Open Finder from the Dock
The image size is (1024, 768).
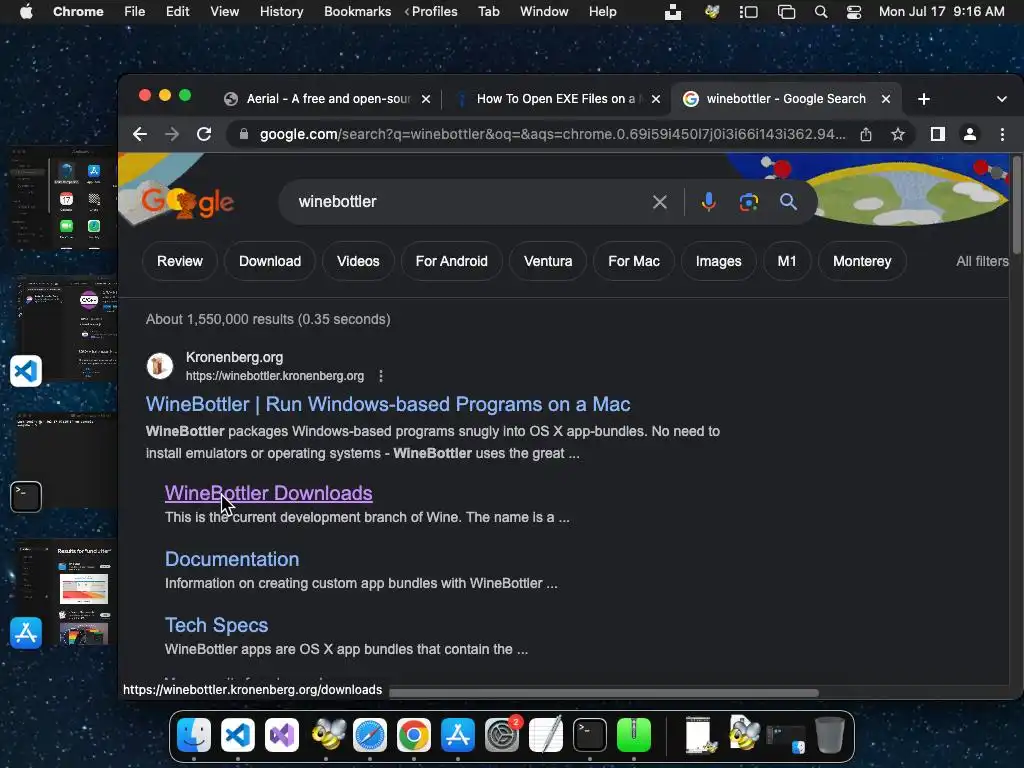pyautogui.click(x=194, y=735)
